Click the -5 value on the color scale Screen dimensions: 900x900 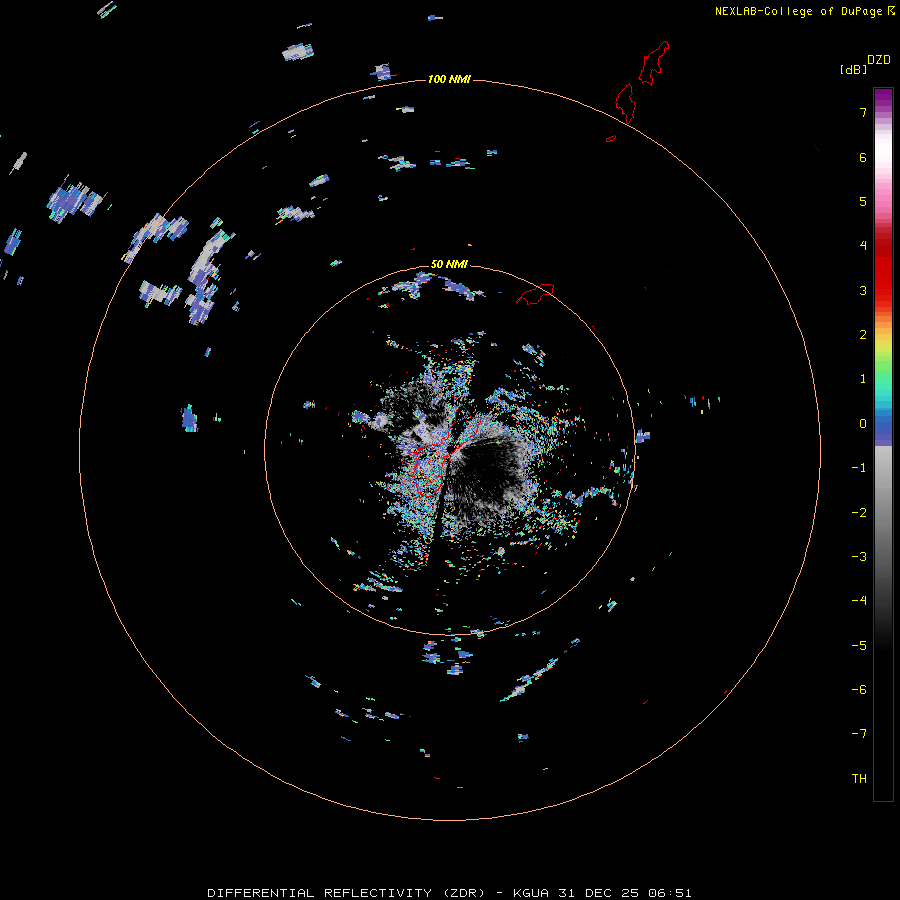pos(859,646)
